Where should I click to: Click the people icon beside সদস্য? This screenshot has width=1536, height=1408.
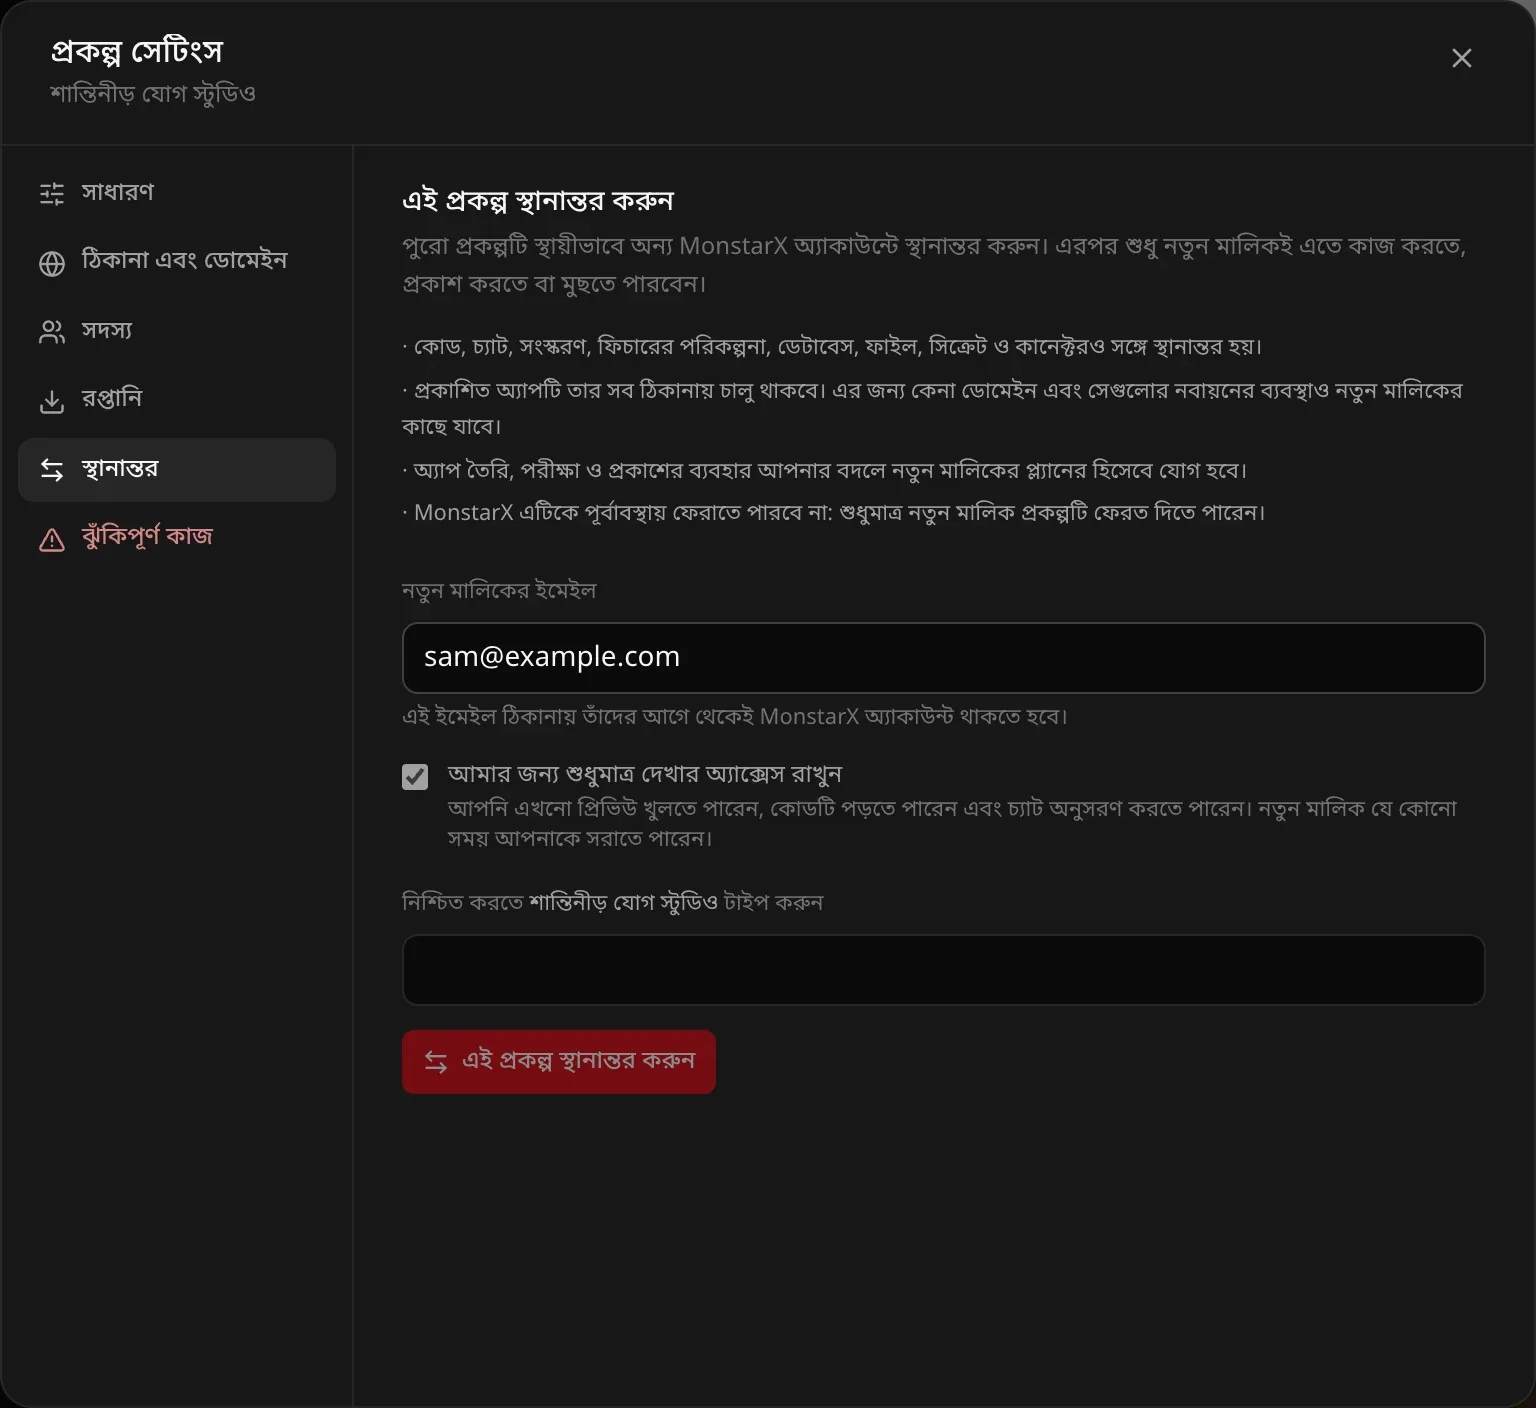(x=52, y=332)
